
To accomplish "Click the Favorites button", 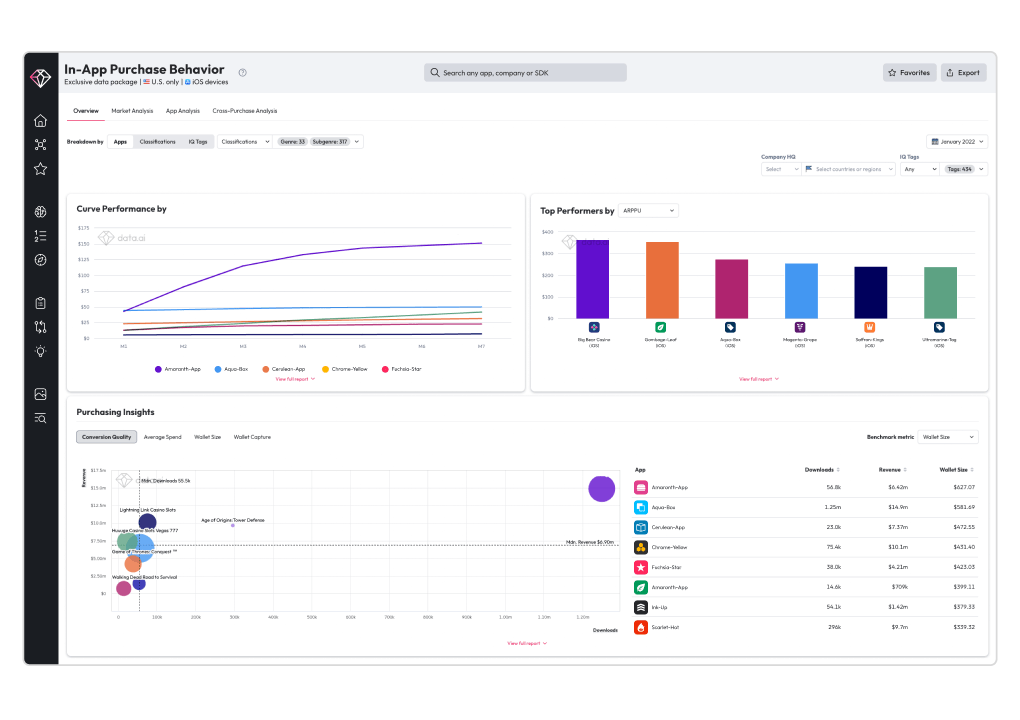I will click(909, 73).
